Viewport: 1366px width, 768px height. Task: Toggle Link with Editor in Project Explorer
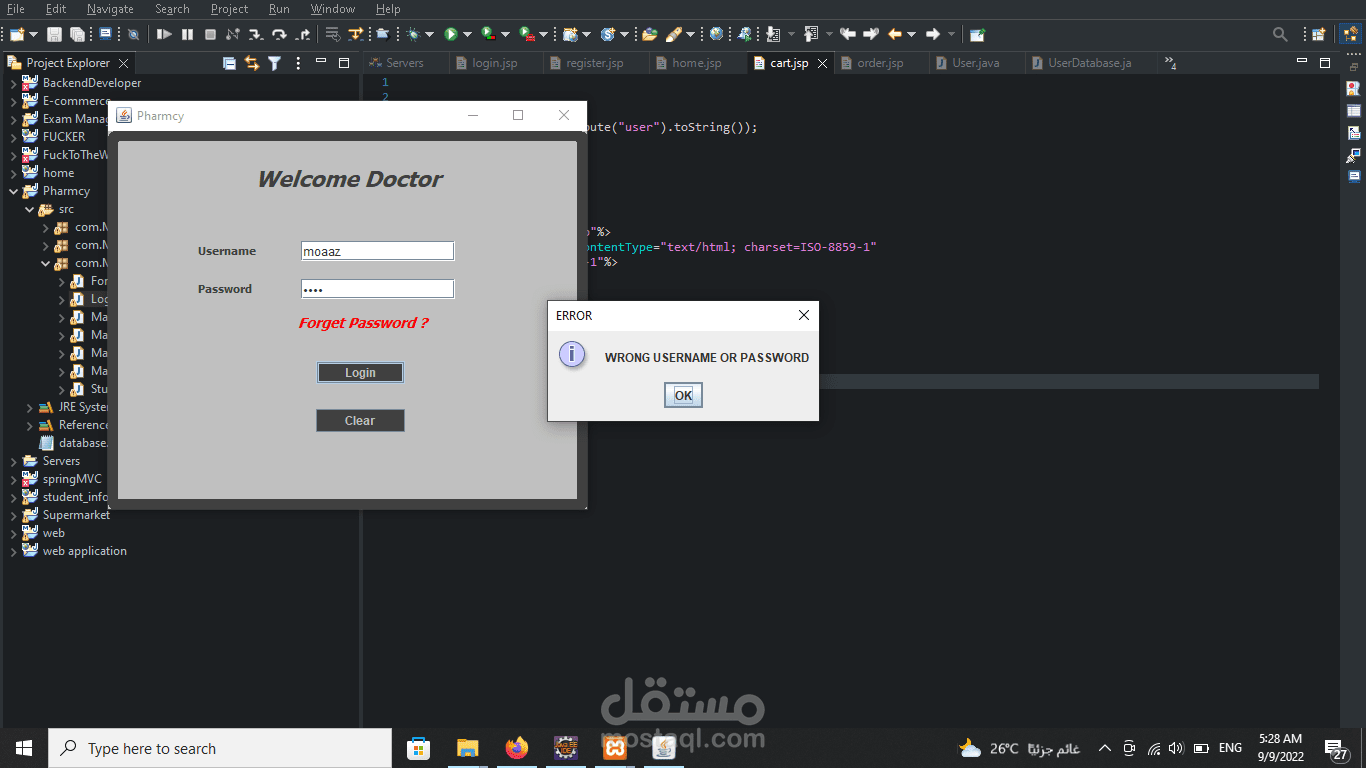252,63
